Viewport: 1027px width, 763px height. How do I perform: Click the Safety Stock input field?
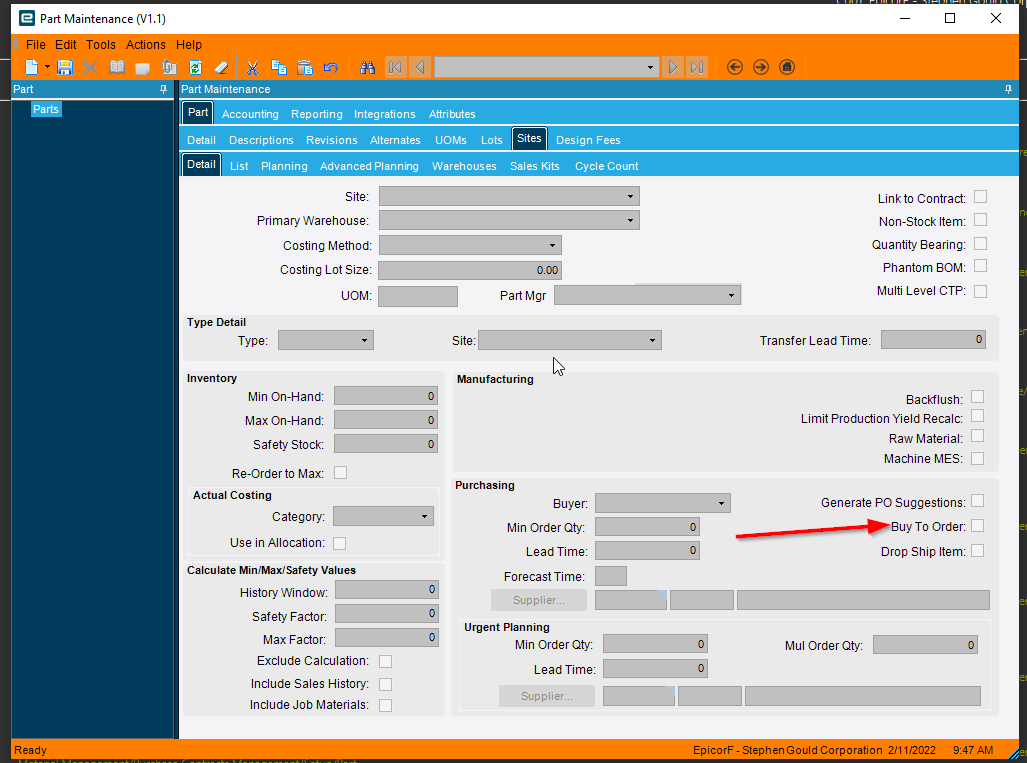click(x=386, y=444)
